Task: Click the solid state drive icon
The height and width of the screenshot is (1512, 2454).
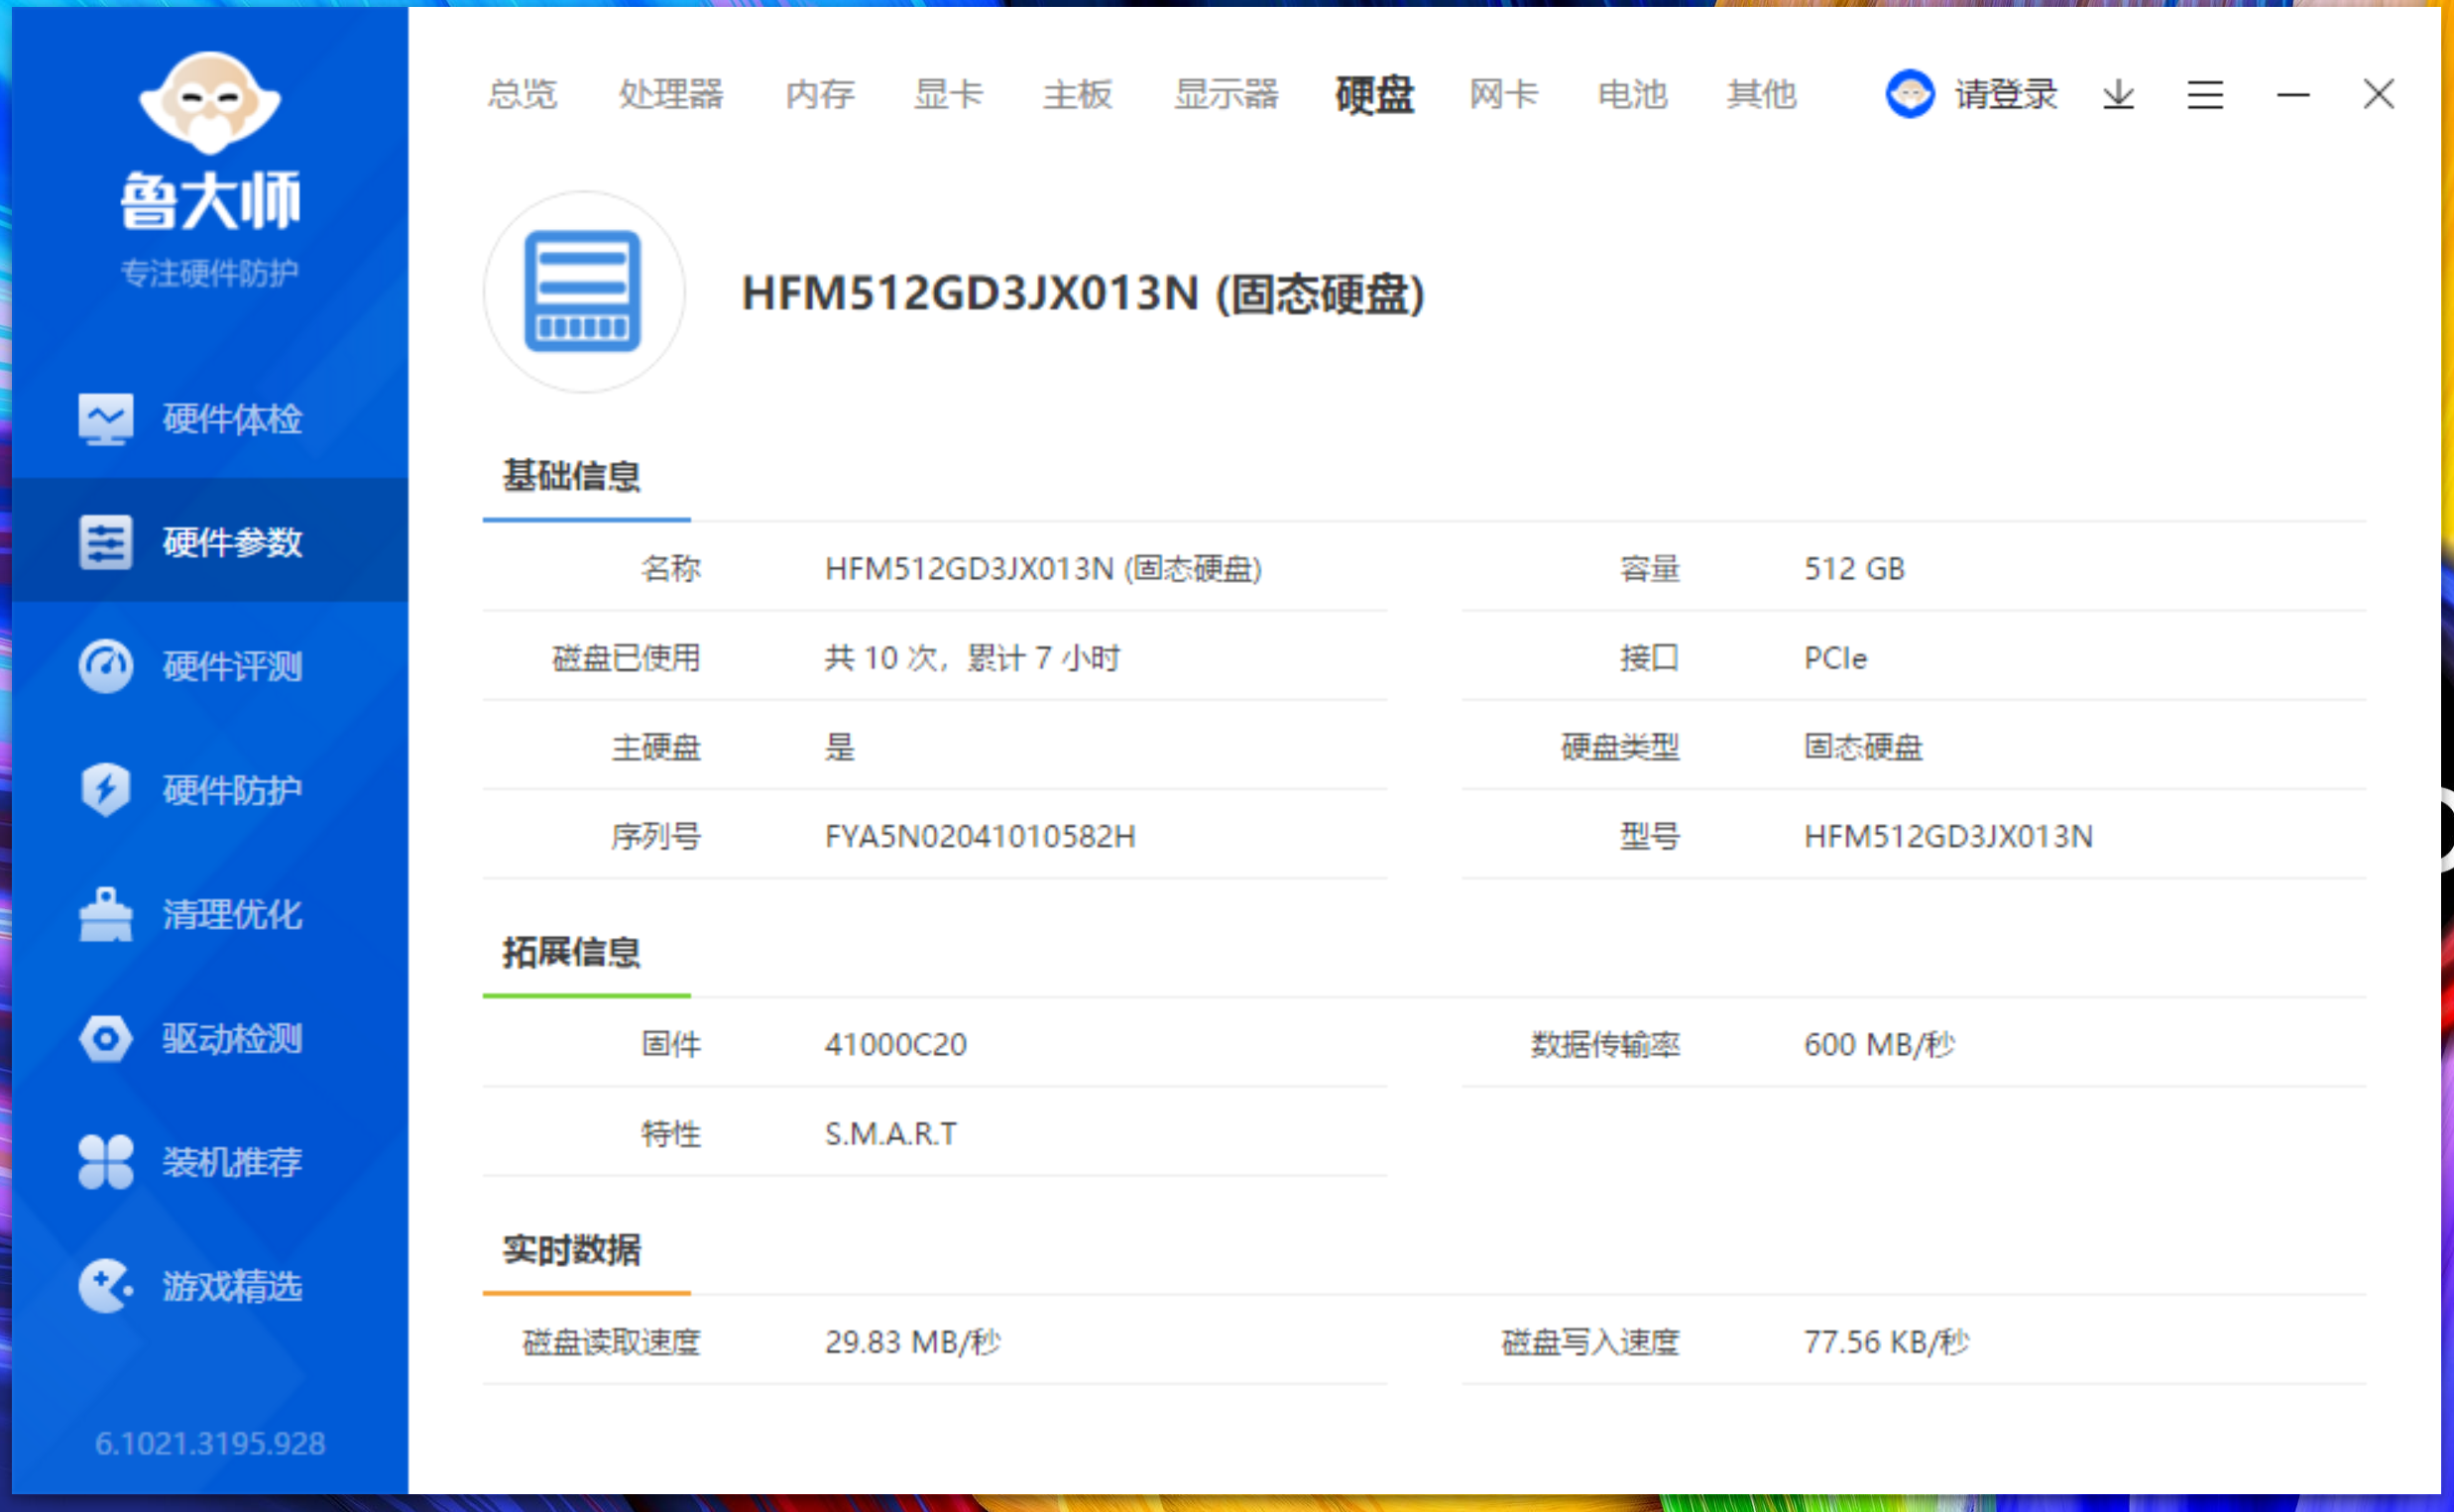Action: 584,291
